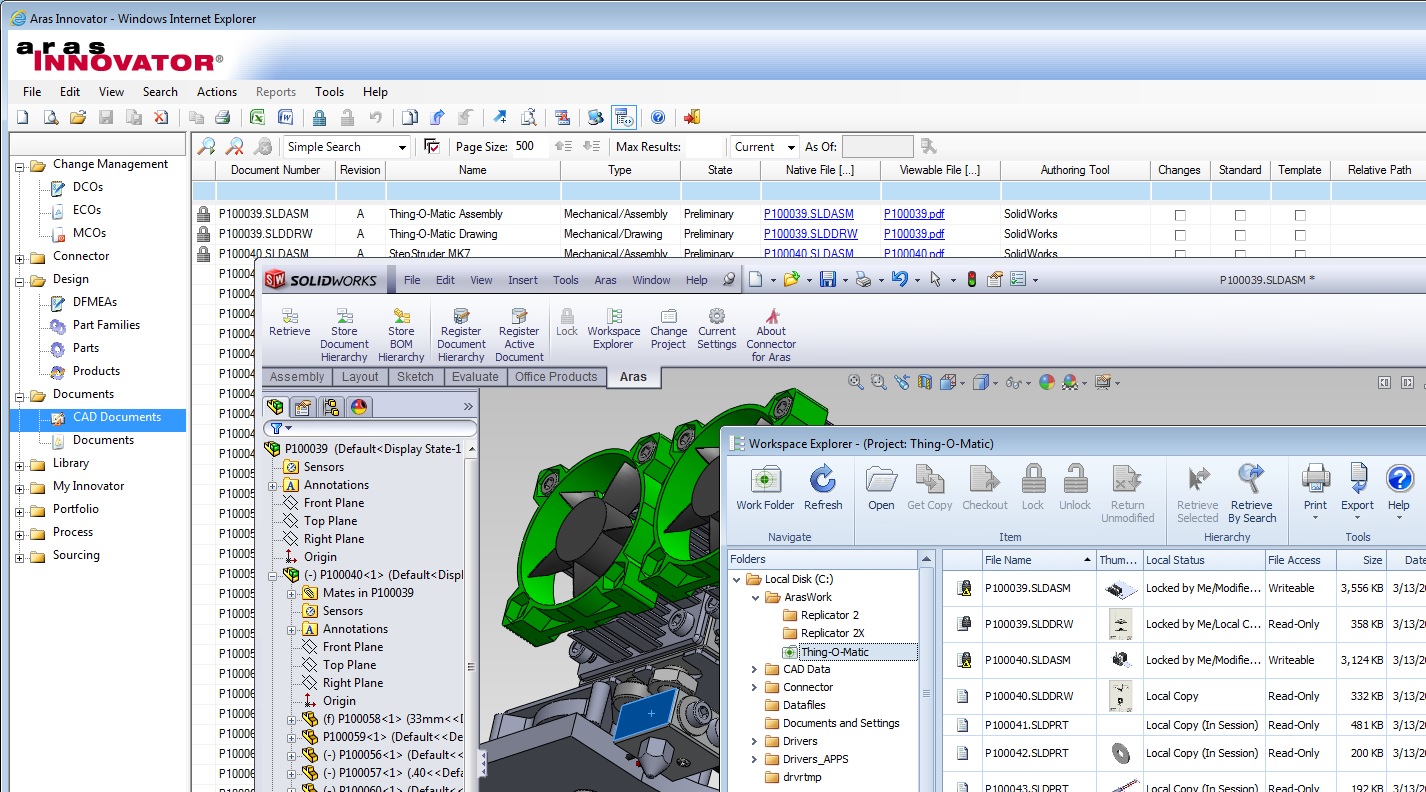Run search with magnifier icon in Aras grid
The width and height of the screenshot is (1426, 792).
coord(206,146)
